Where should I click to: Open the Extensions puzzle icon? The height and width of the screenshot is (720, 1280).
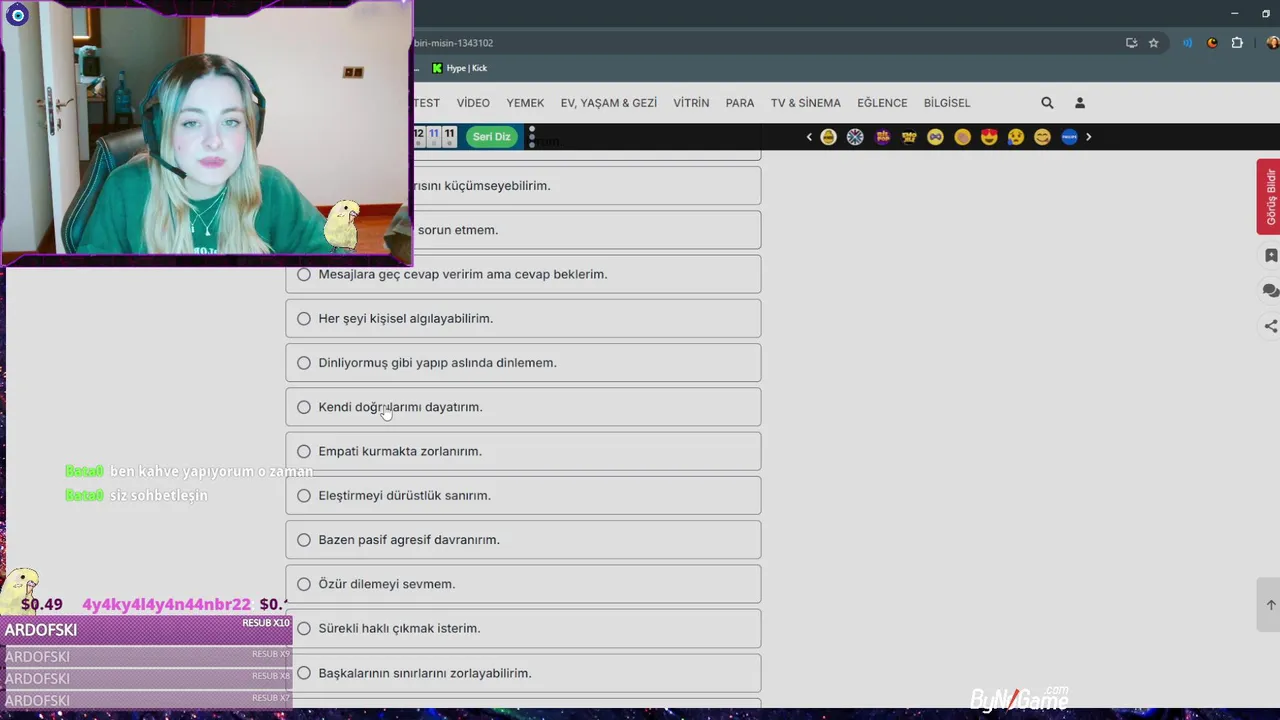pyautogui.click(x=1237, y=43)
